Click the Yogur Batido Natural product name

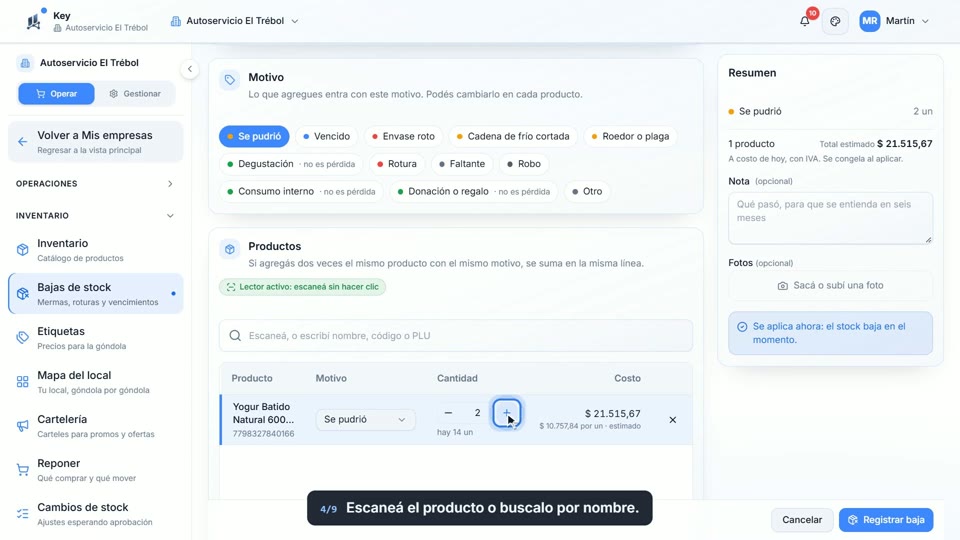pyautogui.click(x=263, y=413)
